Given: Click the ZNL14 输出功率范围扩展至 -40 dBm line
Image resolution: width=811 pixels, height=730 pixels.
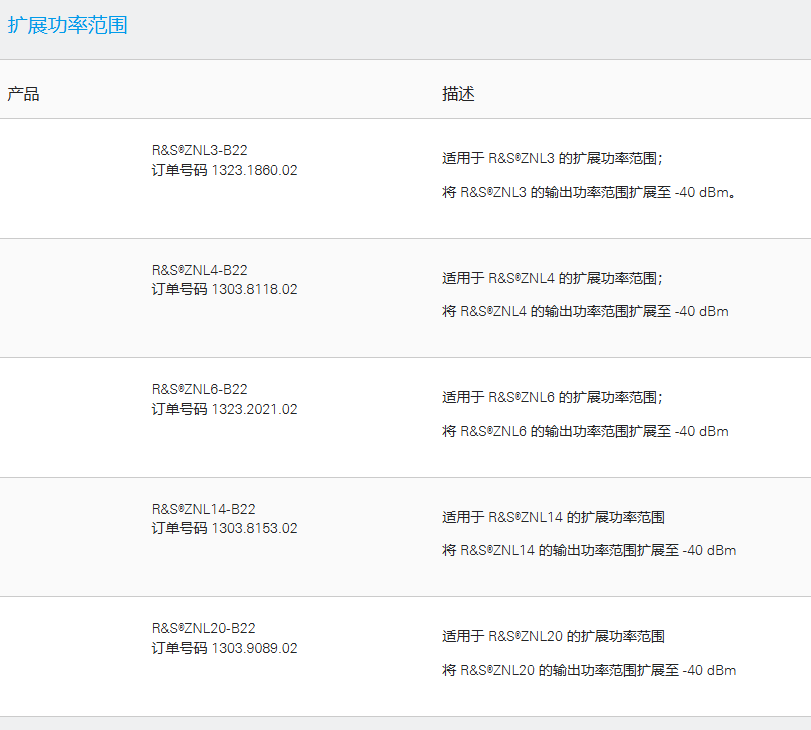Looking at the screenshot, I should tap(589, 550).
